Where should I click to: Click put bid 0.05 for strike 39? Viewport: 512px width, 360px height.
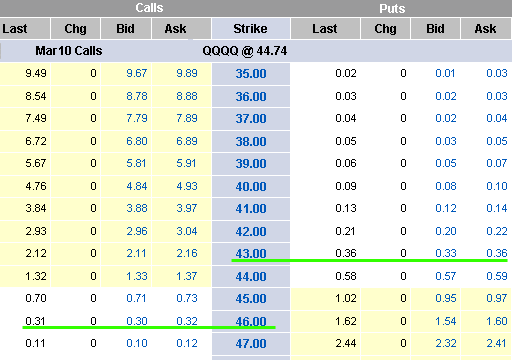click(446, 163)
